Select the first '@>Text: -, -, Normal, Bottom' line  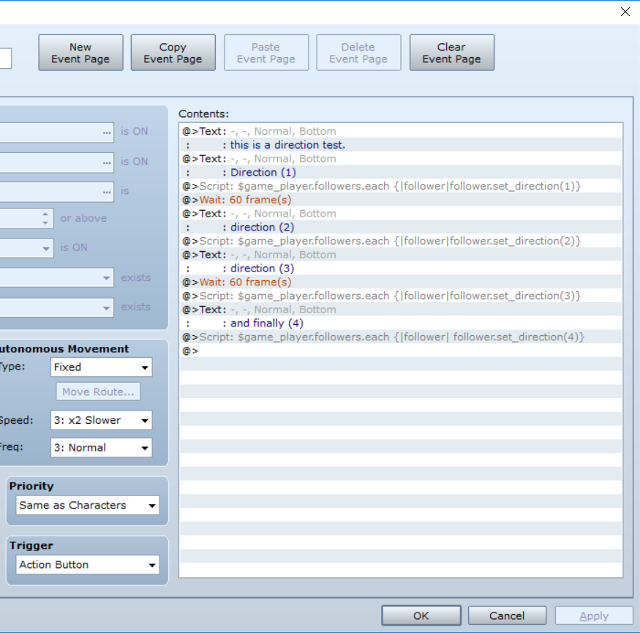[x=401, y=131]
